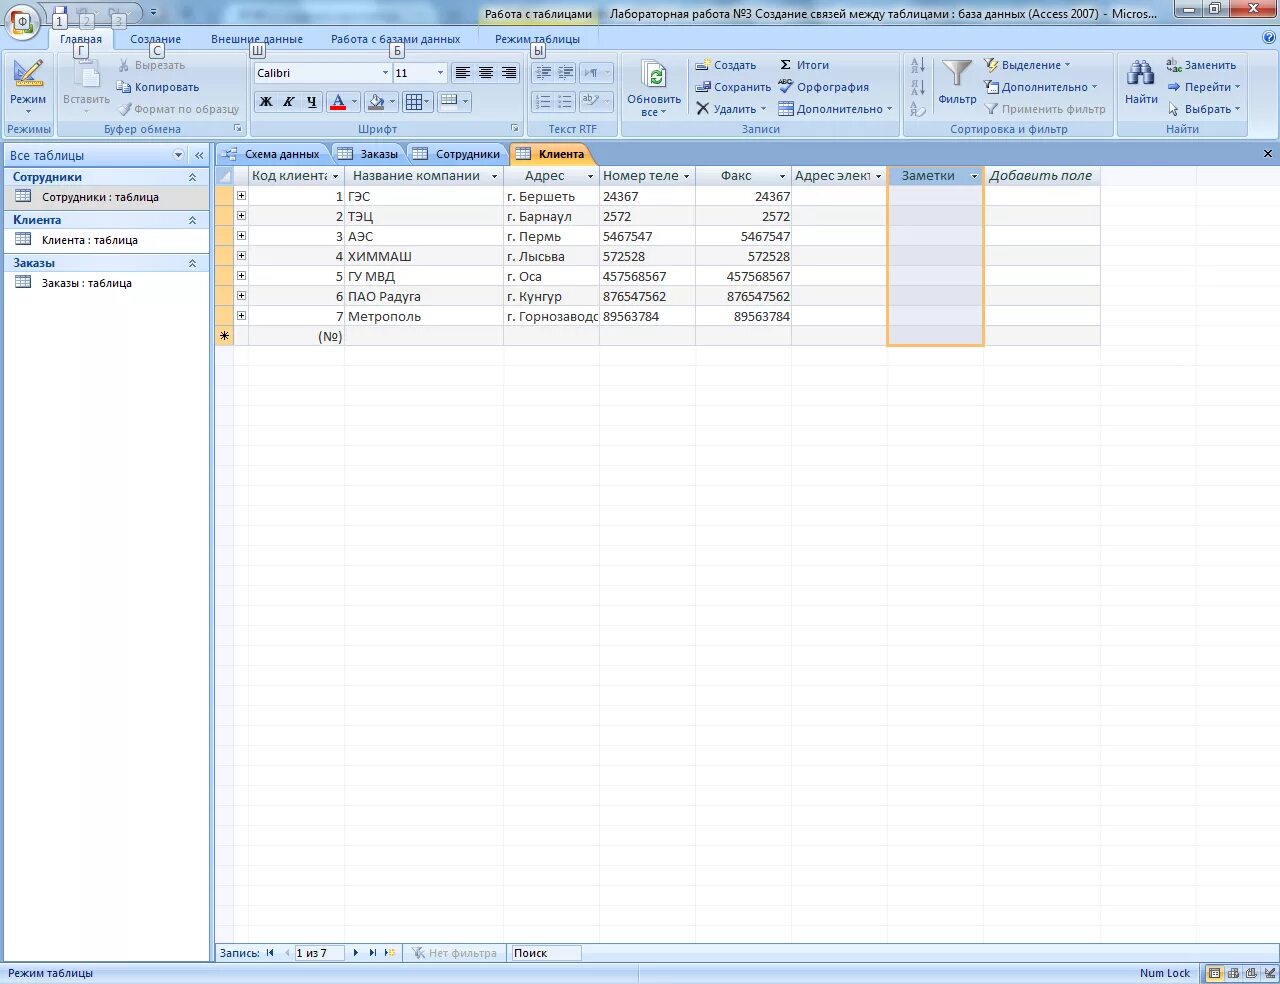The height and width of the screenshot is (984, 1280).
Task: Click Обновить все refresh icon
Action: [x=655, y=76]
